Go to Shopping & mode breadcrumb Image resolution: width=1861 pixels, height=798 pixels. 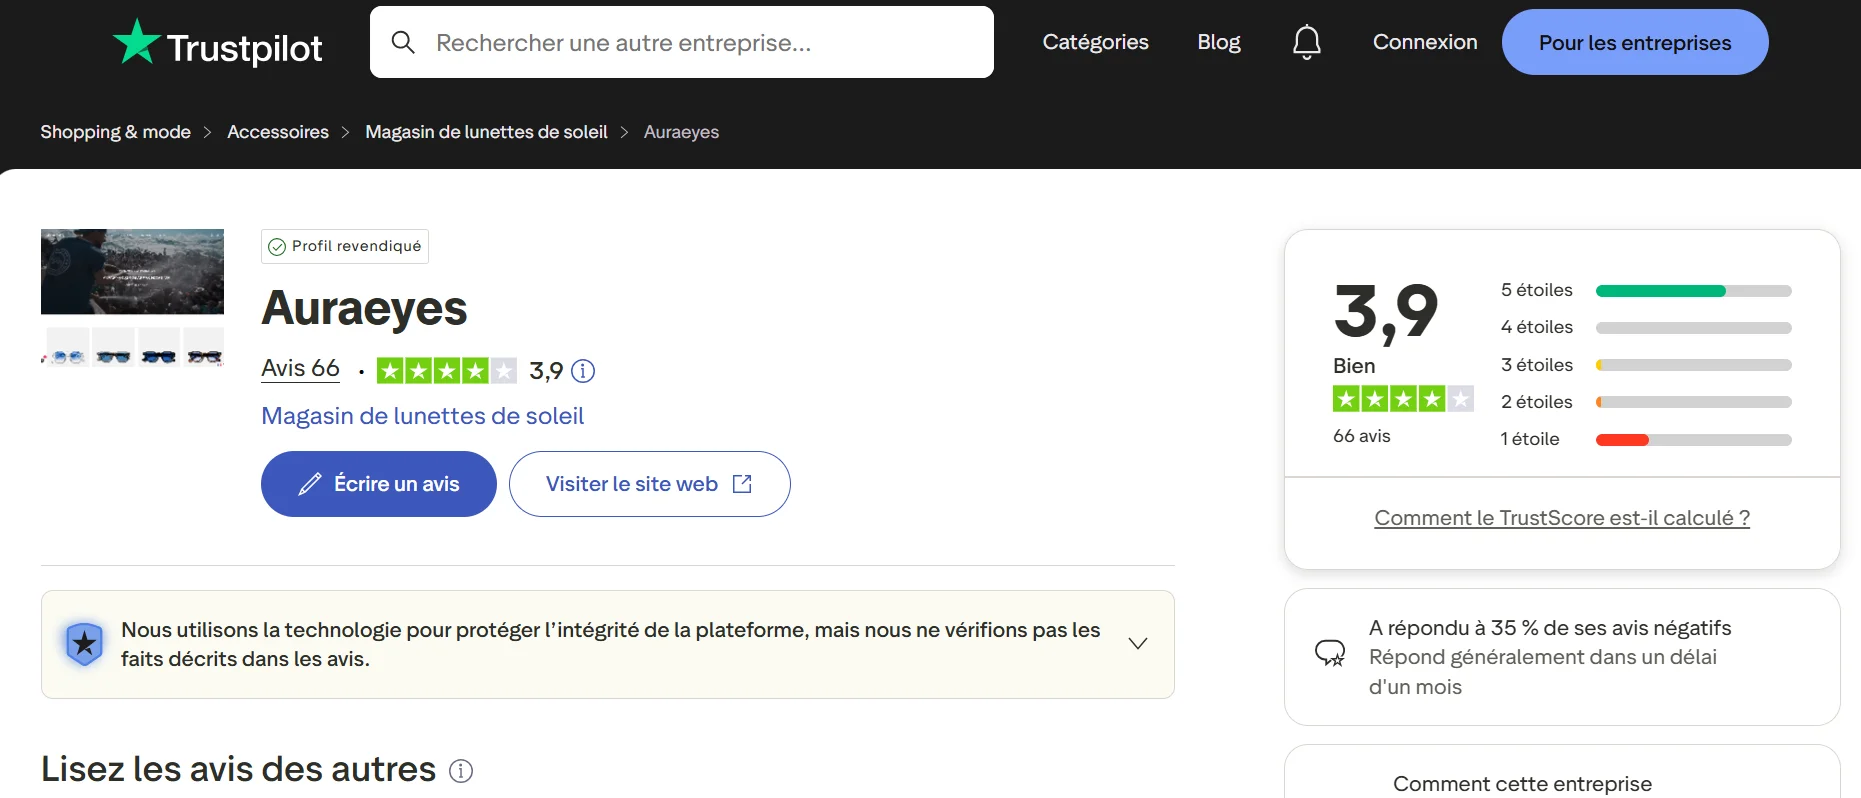point(116,132)
